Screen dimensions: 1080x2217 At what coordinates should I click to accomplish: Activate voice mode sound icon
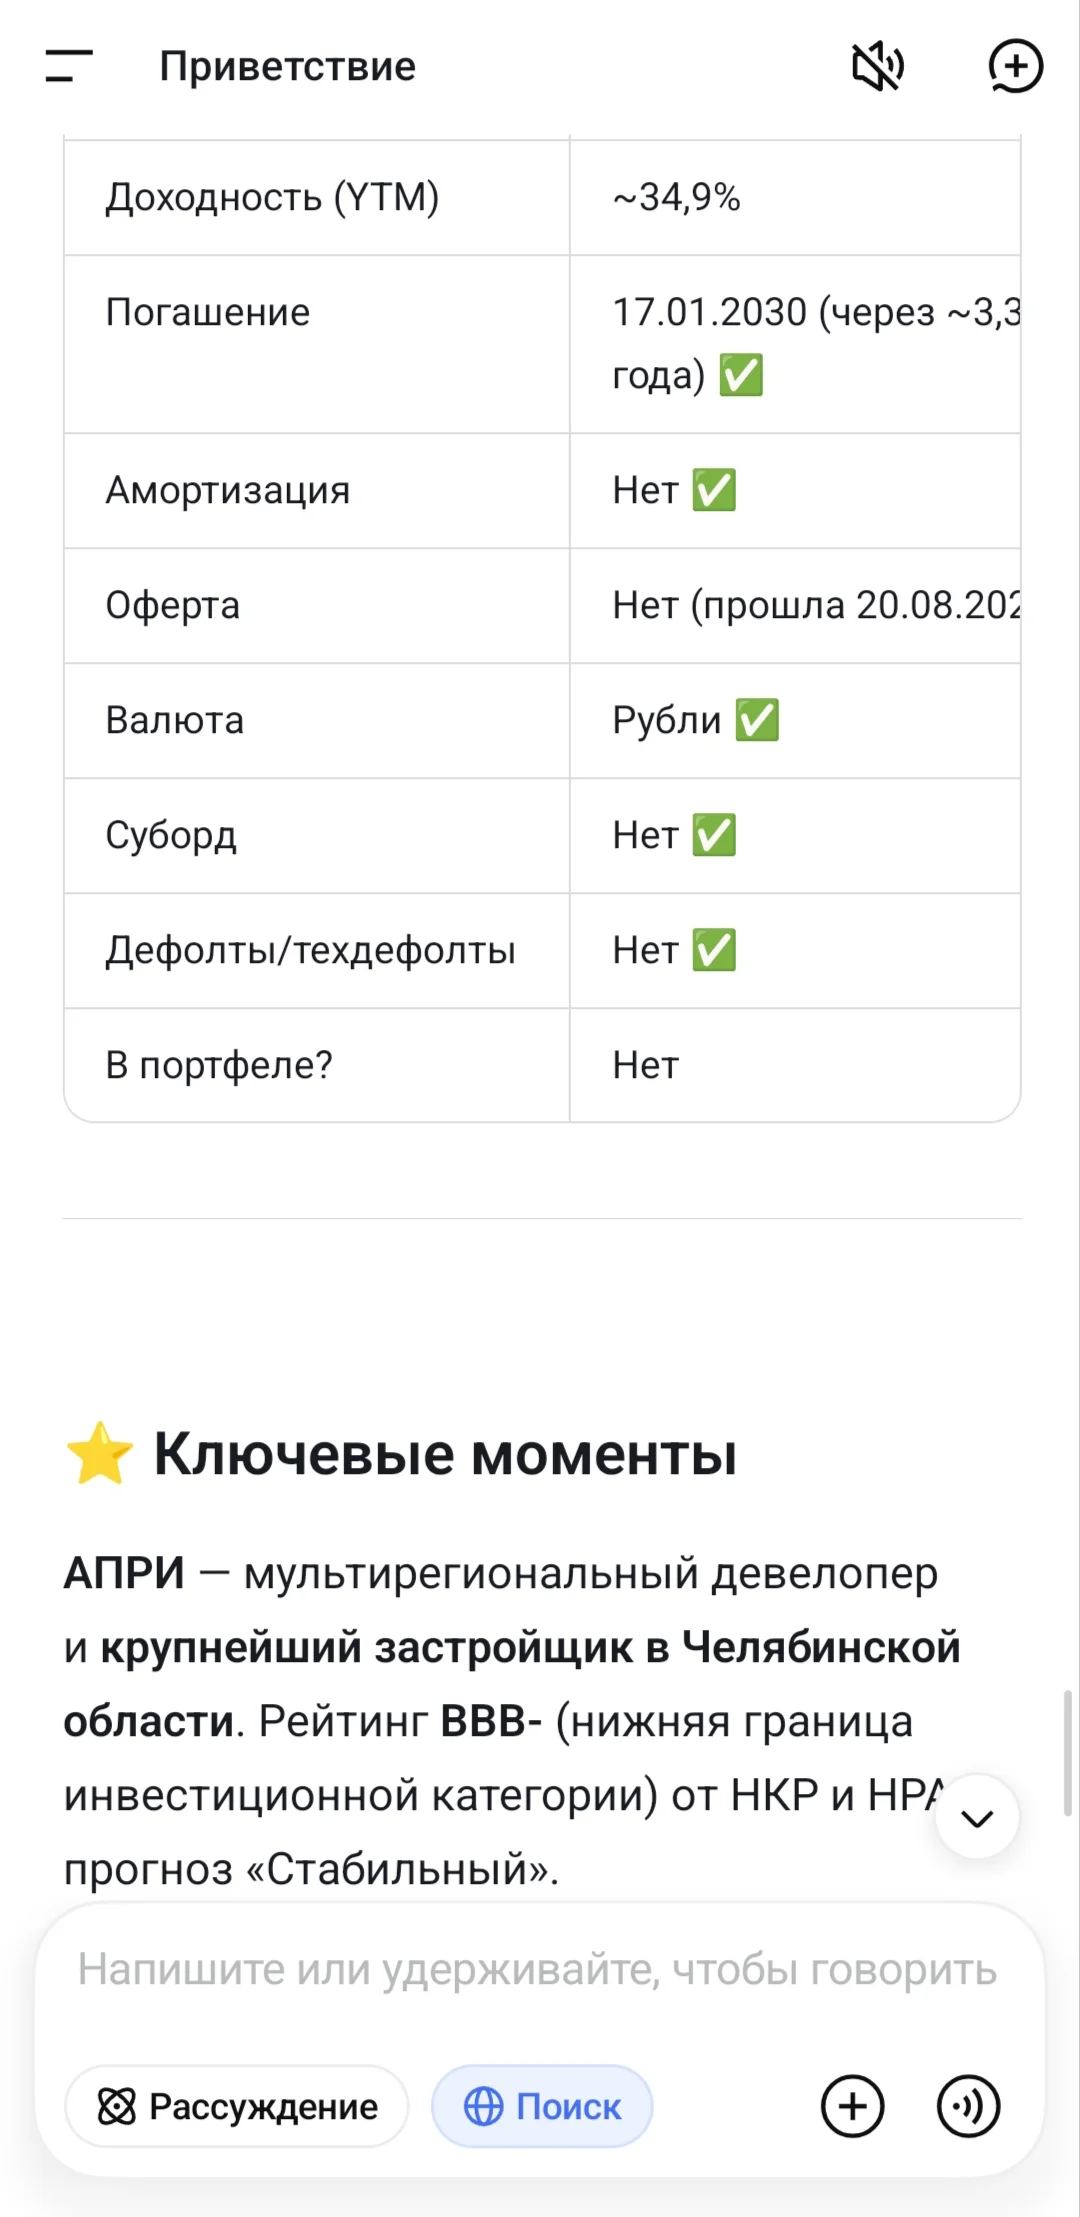(968, 2106)
